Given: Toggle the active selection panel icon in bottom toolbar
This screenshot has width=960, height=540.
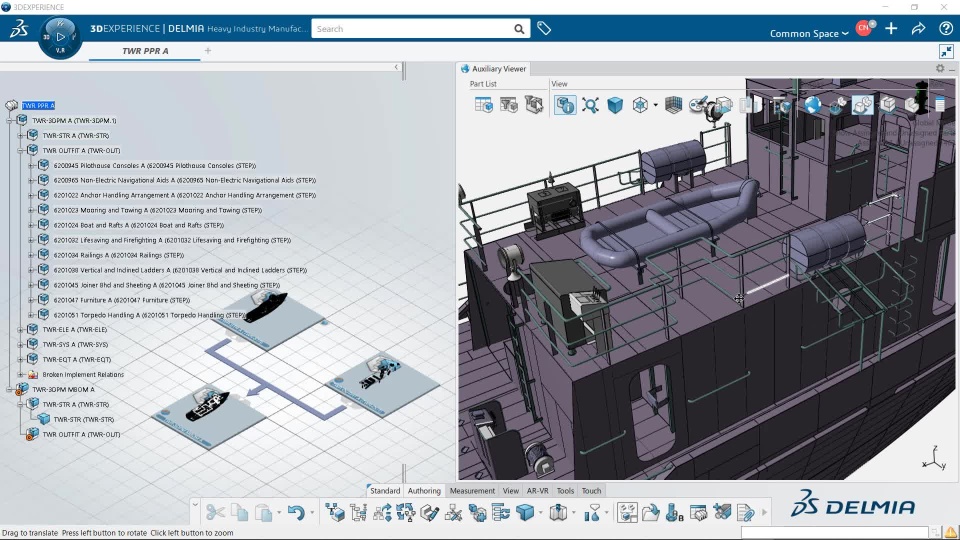Looking at the screenshot, I should point(627,512).
